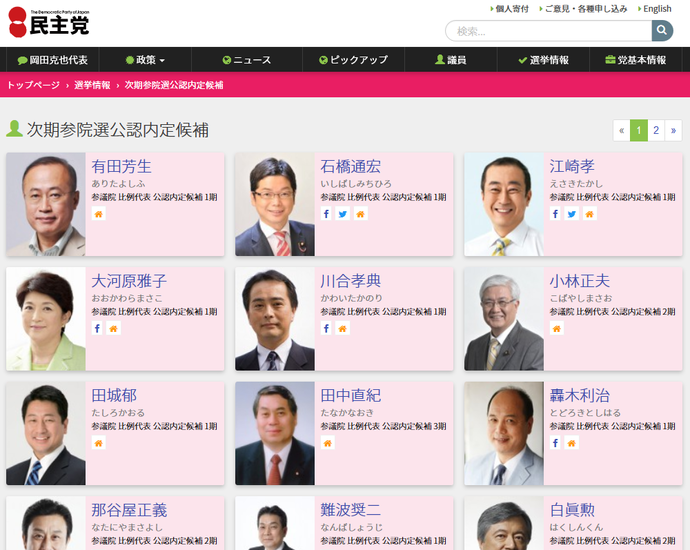Click the next page » button

[673, 130]
